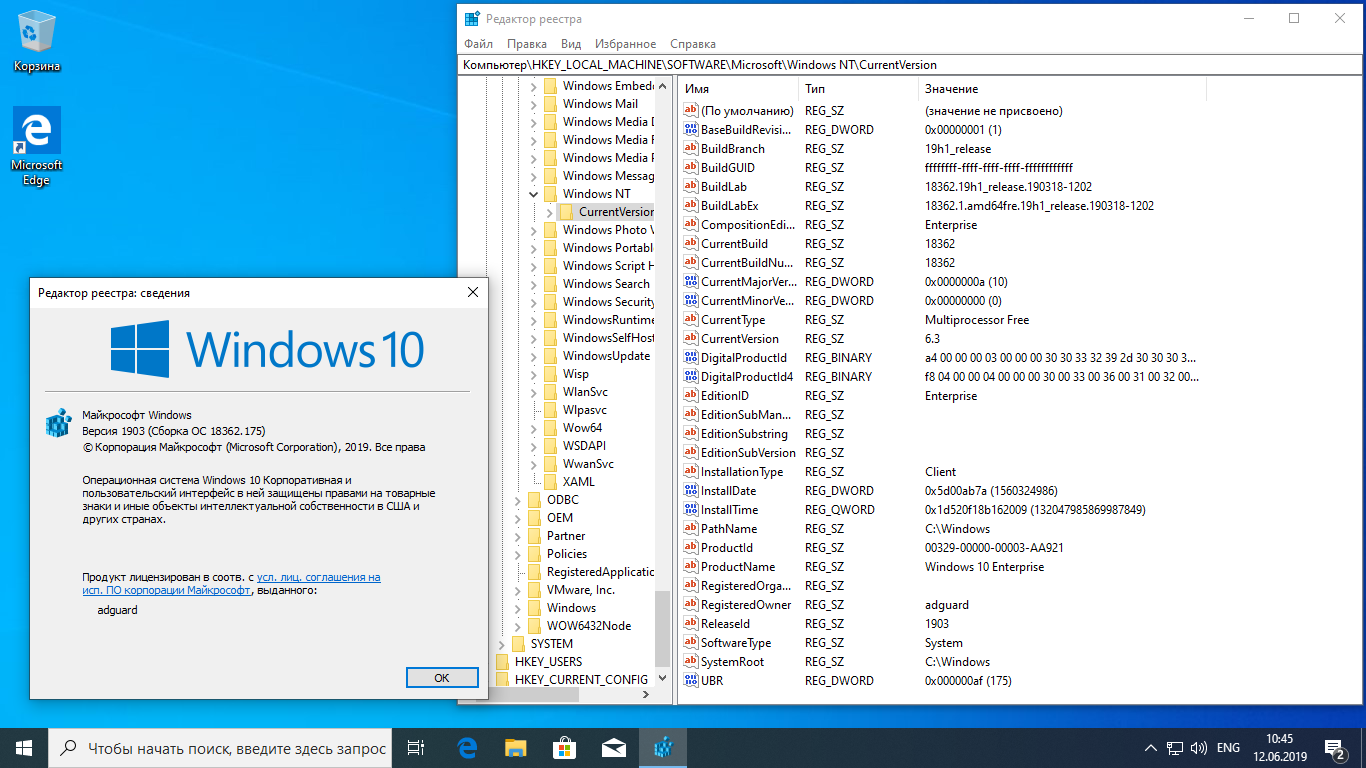Image resolution: width=1366 pixels, height=768 pixels.
Task: Open the Справка menu
Action: point(693,44)
